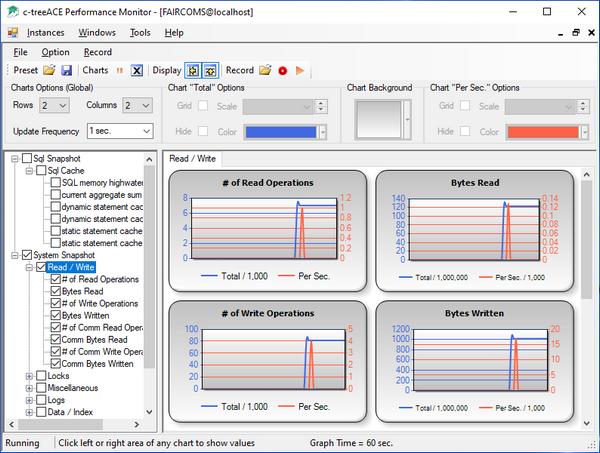600x453 pixels.
Task: Click the Chart Background swatch
Action: point(379,119)
